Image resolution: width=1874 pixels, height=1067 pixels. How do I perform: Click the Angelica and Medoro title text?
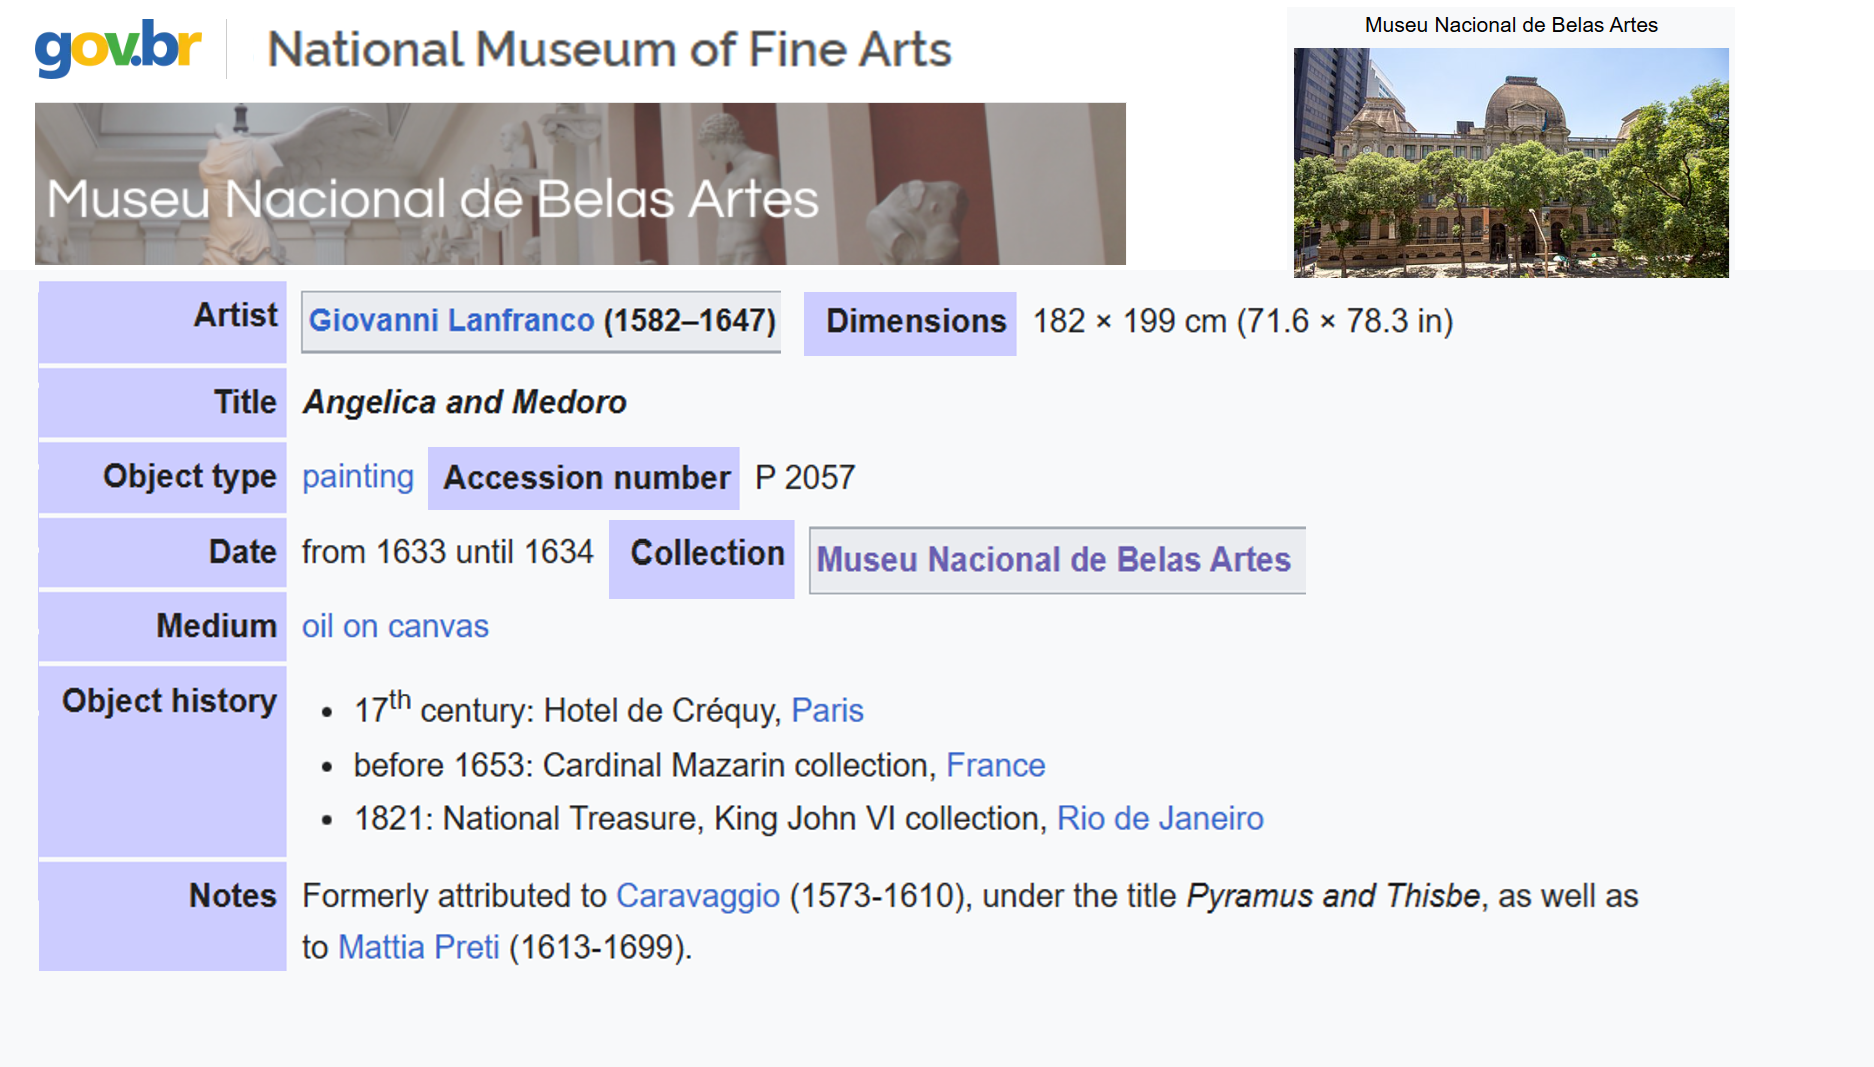(x=464, y=402)
